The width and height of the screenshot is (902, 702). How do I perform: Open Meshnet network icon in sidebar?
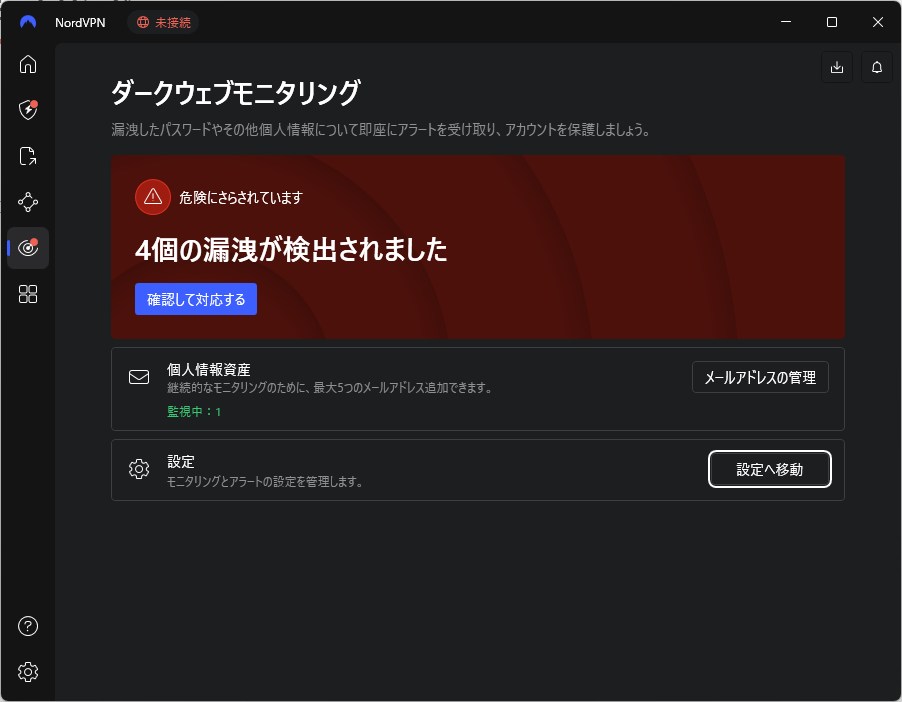28,202
